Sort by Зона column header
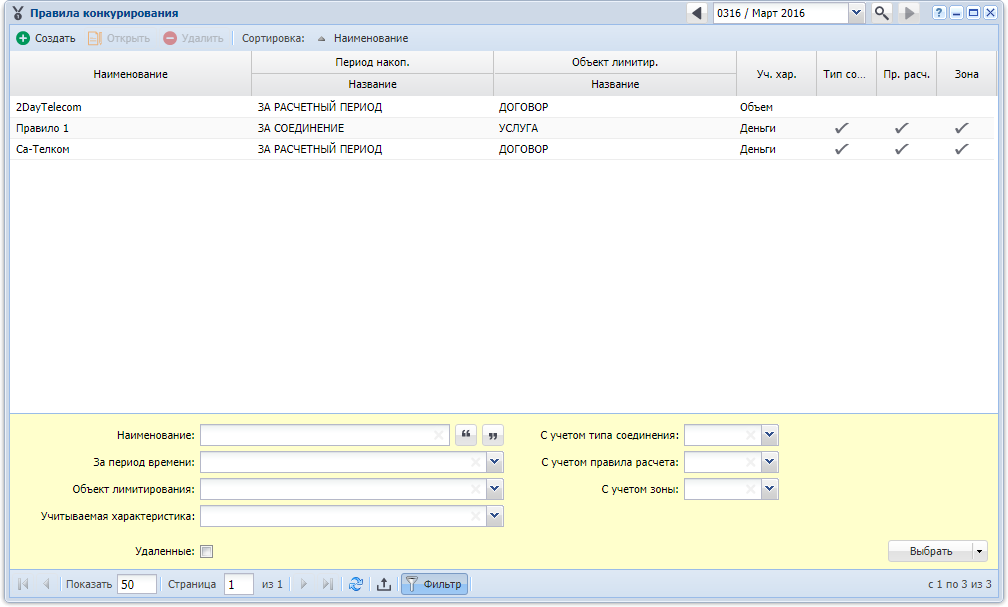The width and height of the screenshot is (1008, 607). coord(966,74)
